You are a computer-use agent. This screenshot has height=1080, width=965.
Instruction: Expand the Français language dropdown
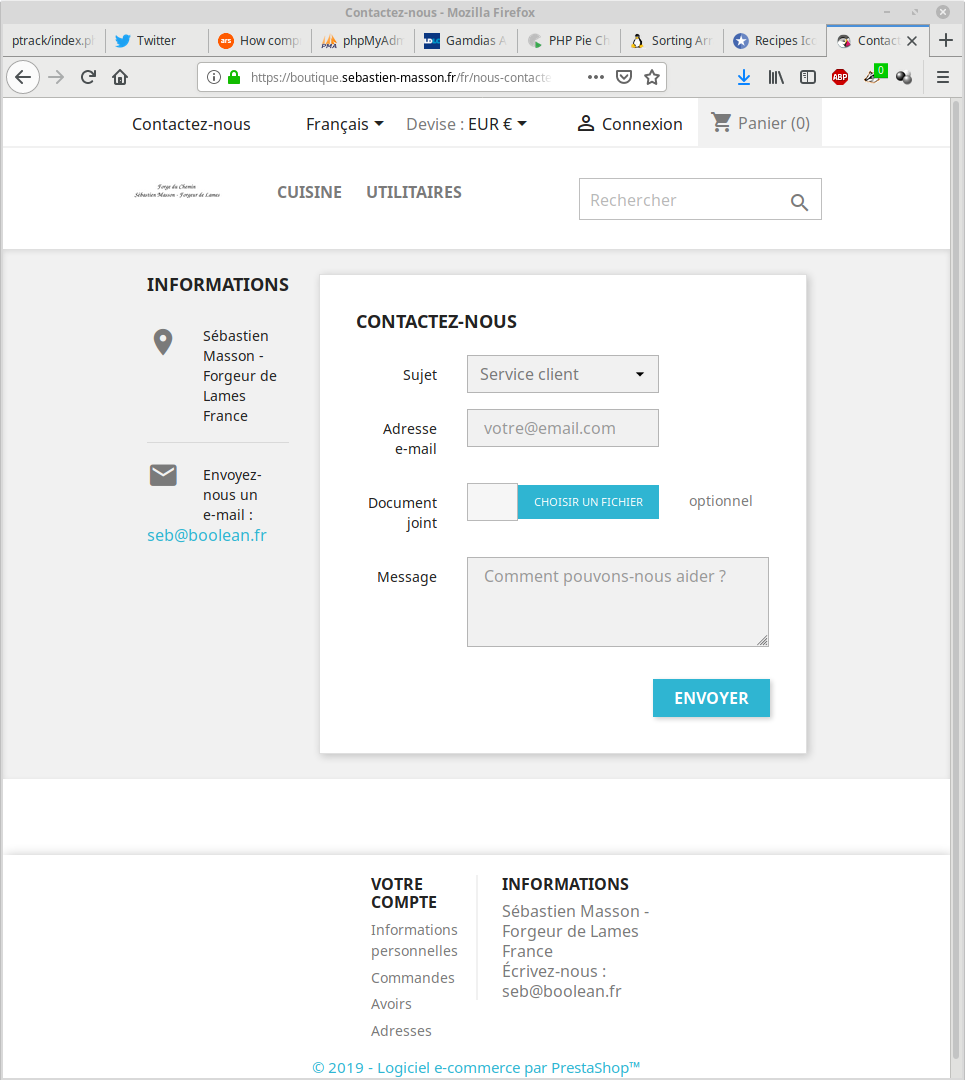pyautogui.click(x=344, y=124)
